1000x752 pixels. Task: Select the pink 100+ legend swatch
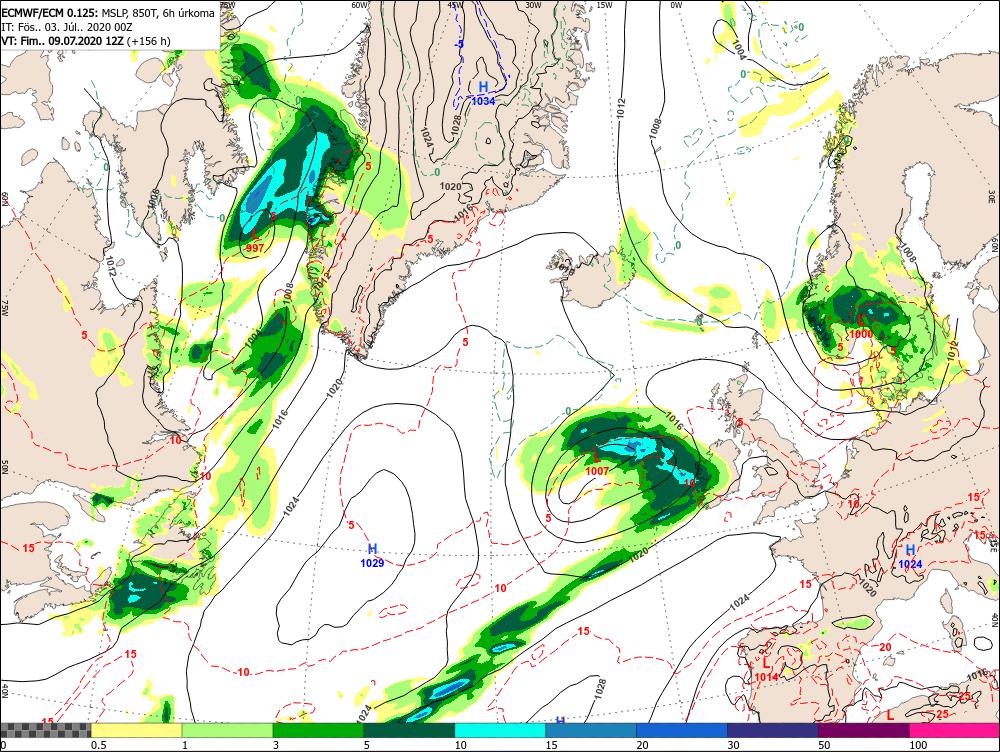point(954,730)
